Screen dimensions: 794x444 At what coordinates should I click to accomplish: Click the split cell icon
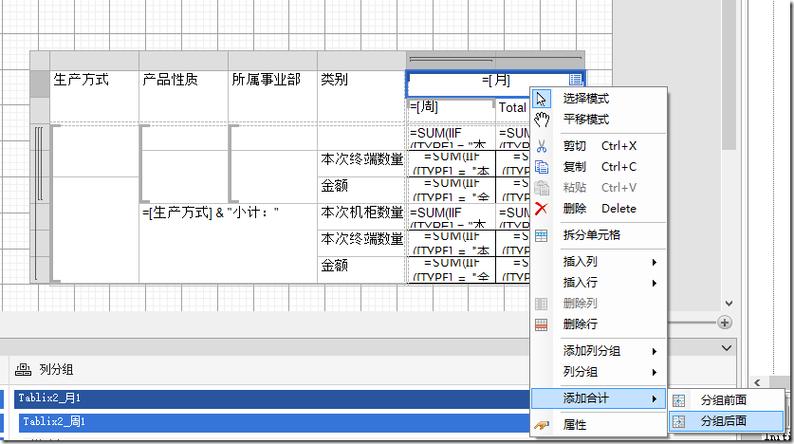(541, 235)
